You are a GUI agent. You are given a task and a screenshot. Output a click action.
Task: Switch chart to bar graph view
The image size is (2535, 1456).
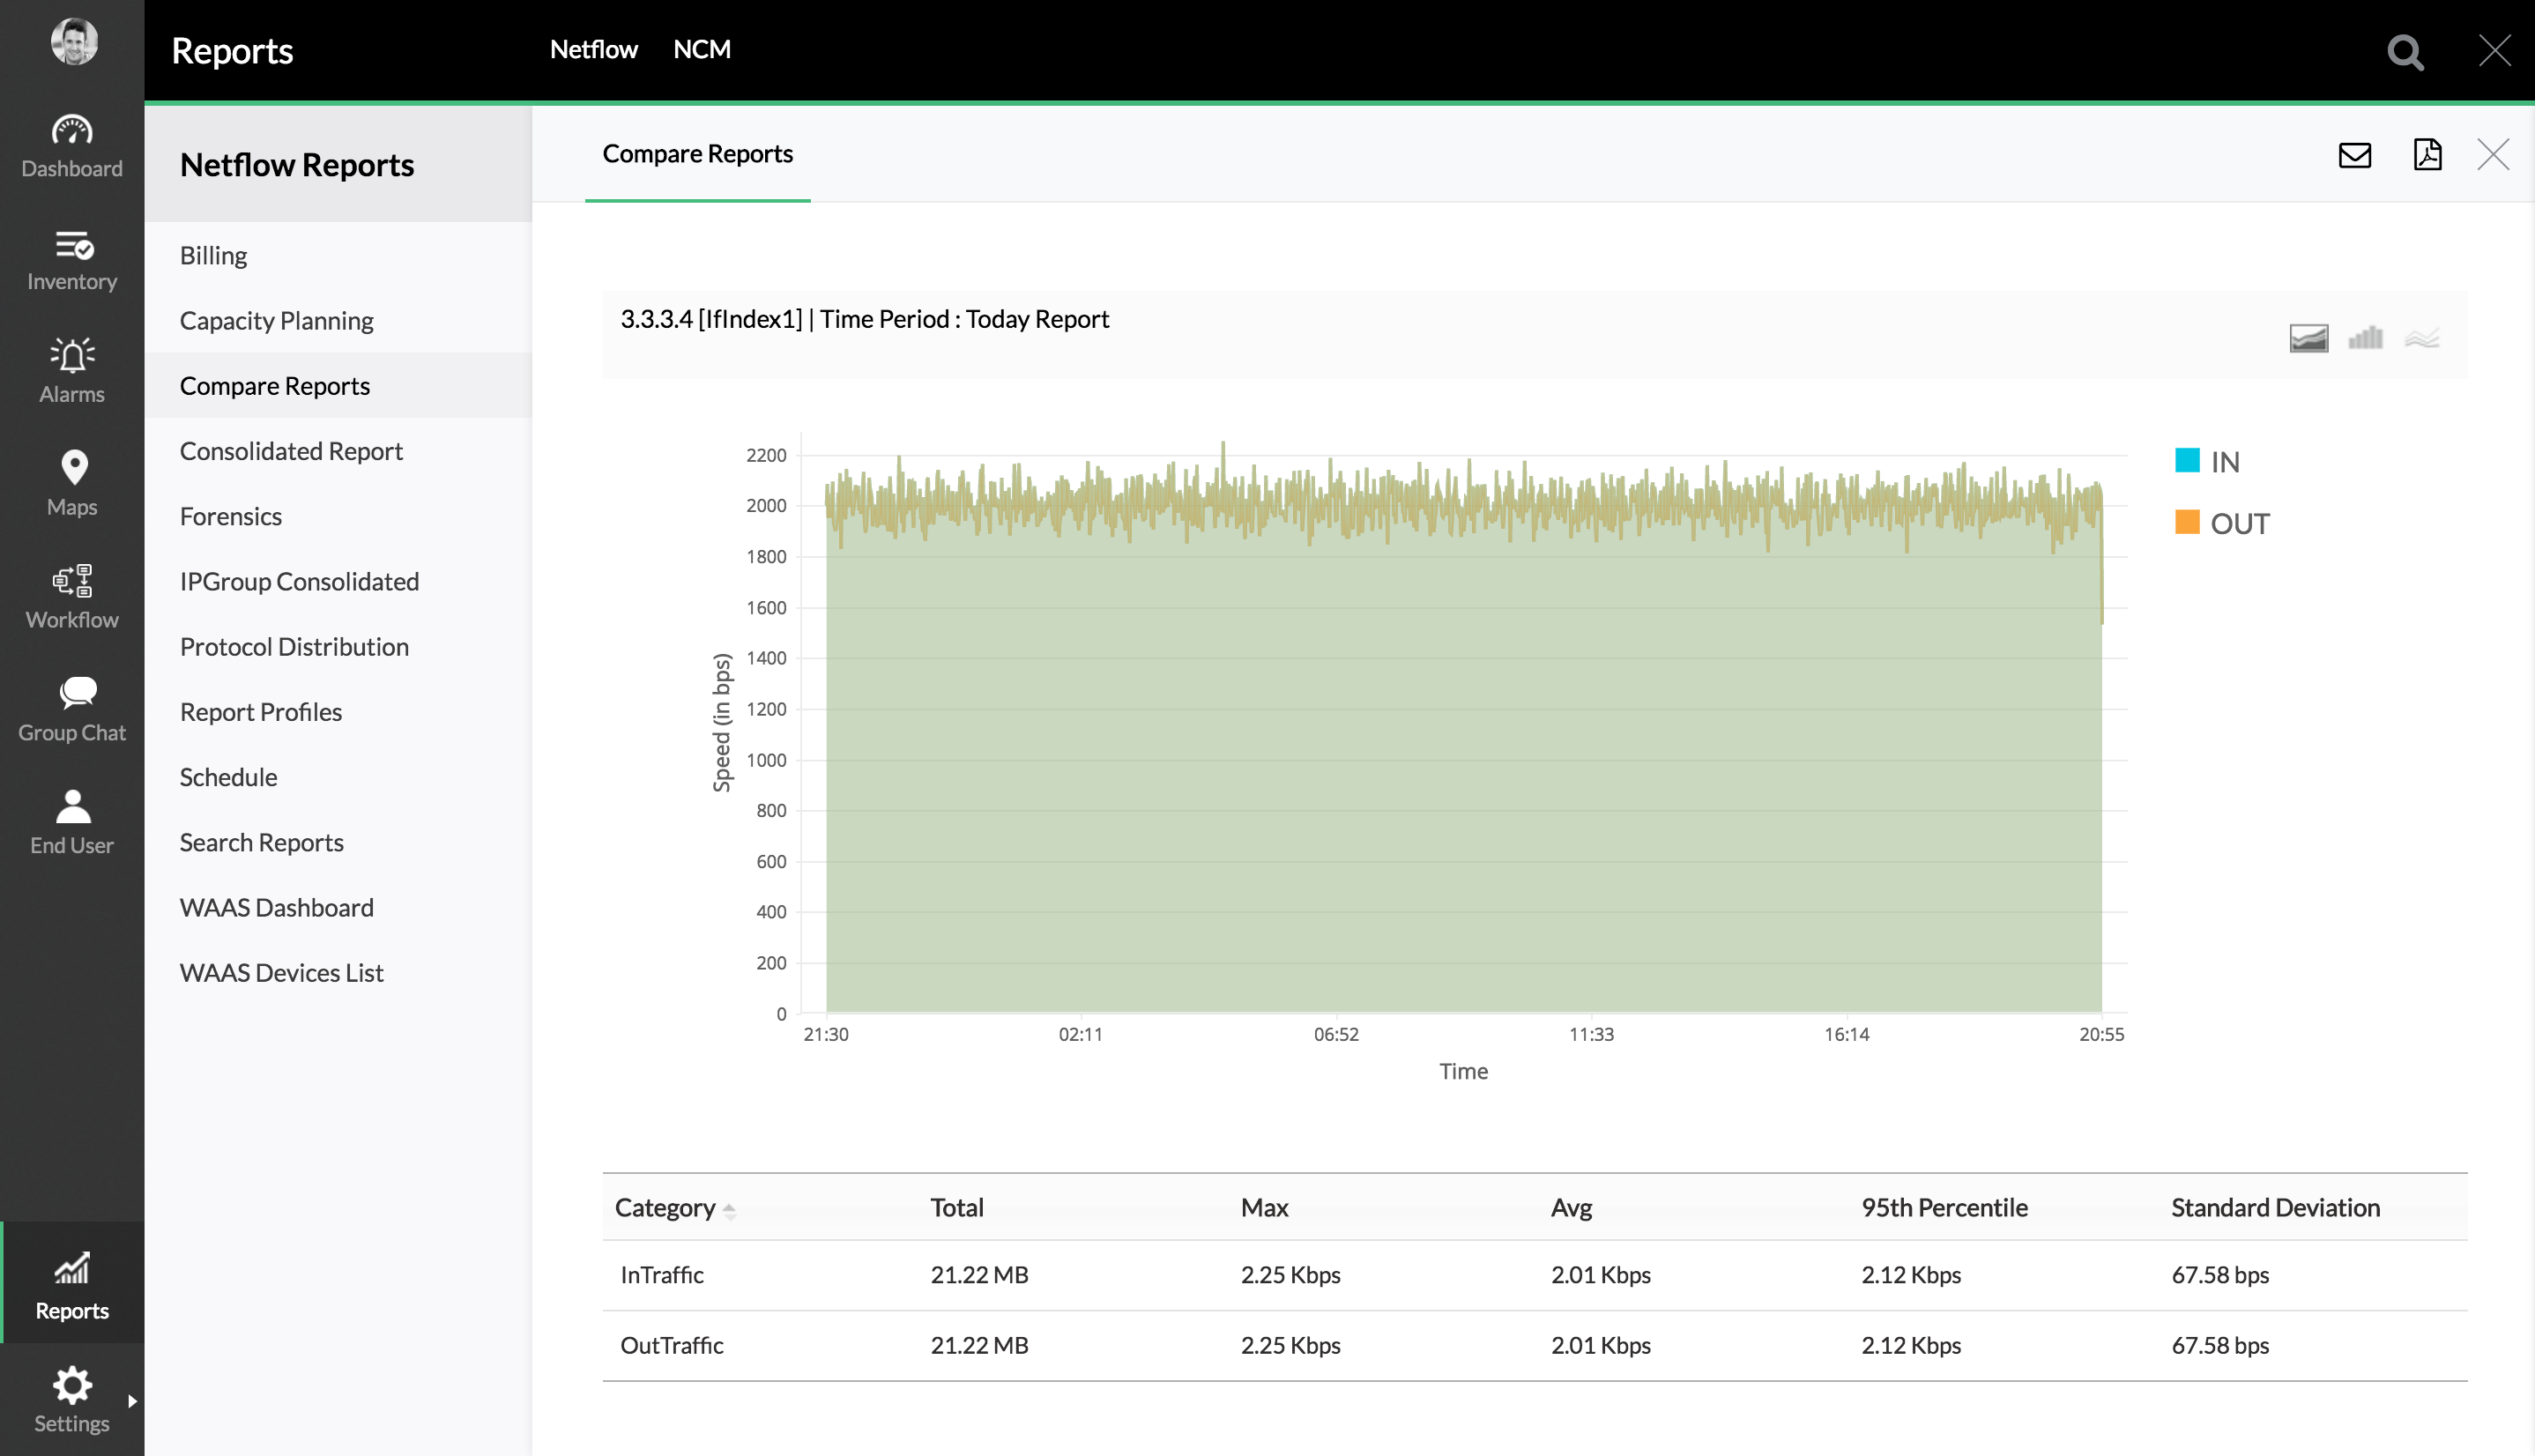[x=2366, y=337]
